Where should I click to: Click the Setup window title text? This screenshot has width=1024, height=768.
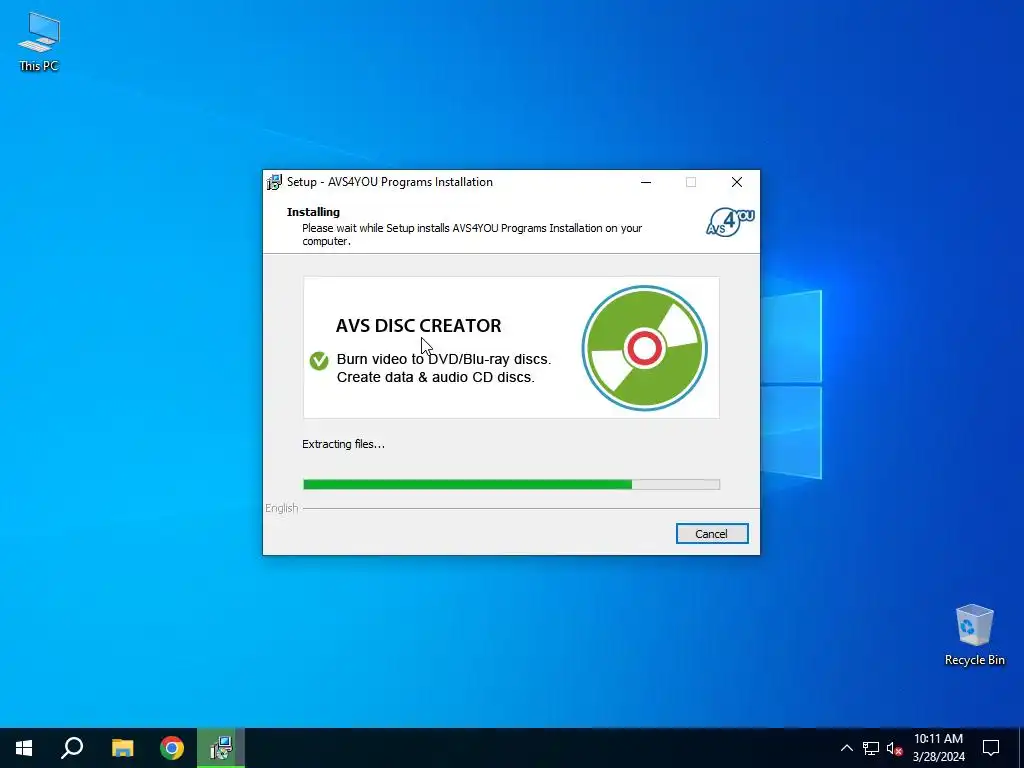(390, 182)
